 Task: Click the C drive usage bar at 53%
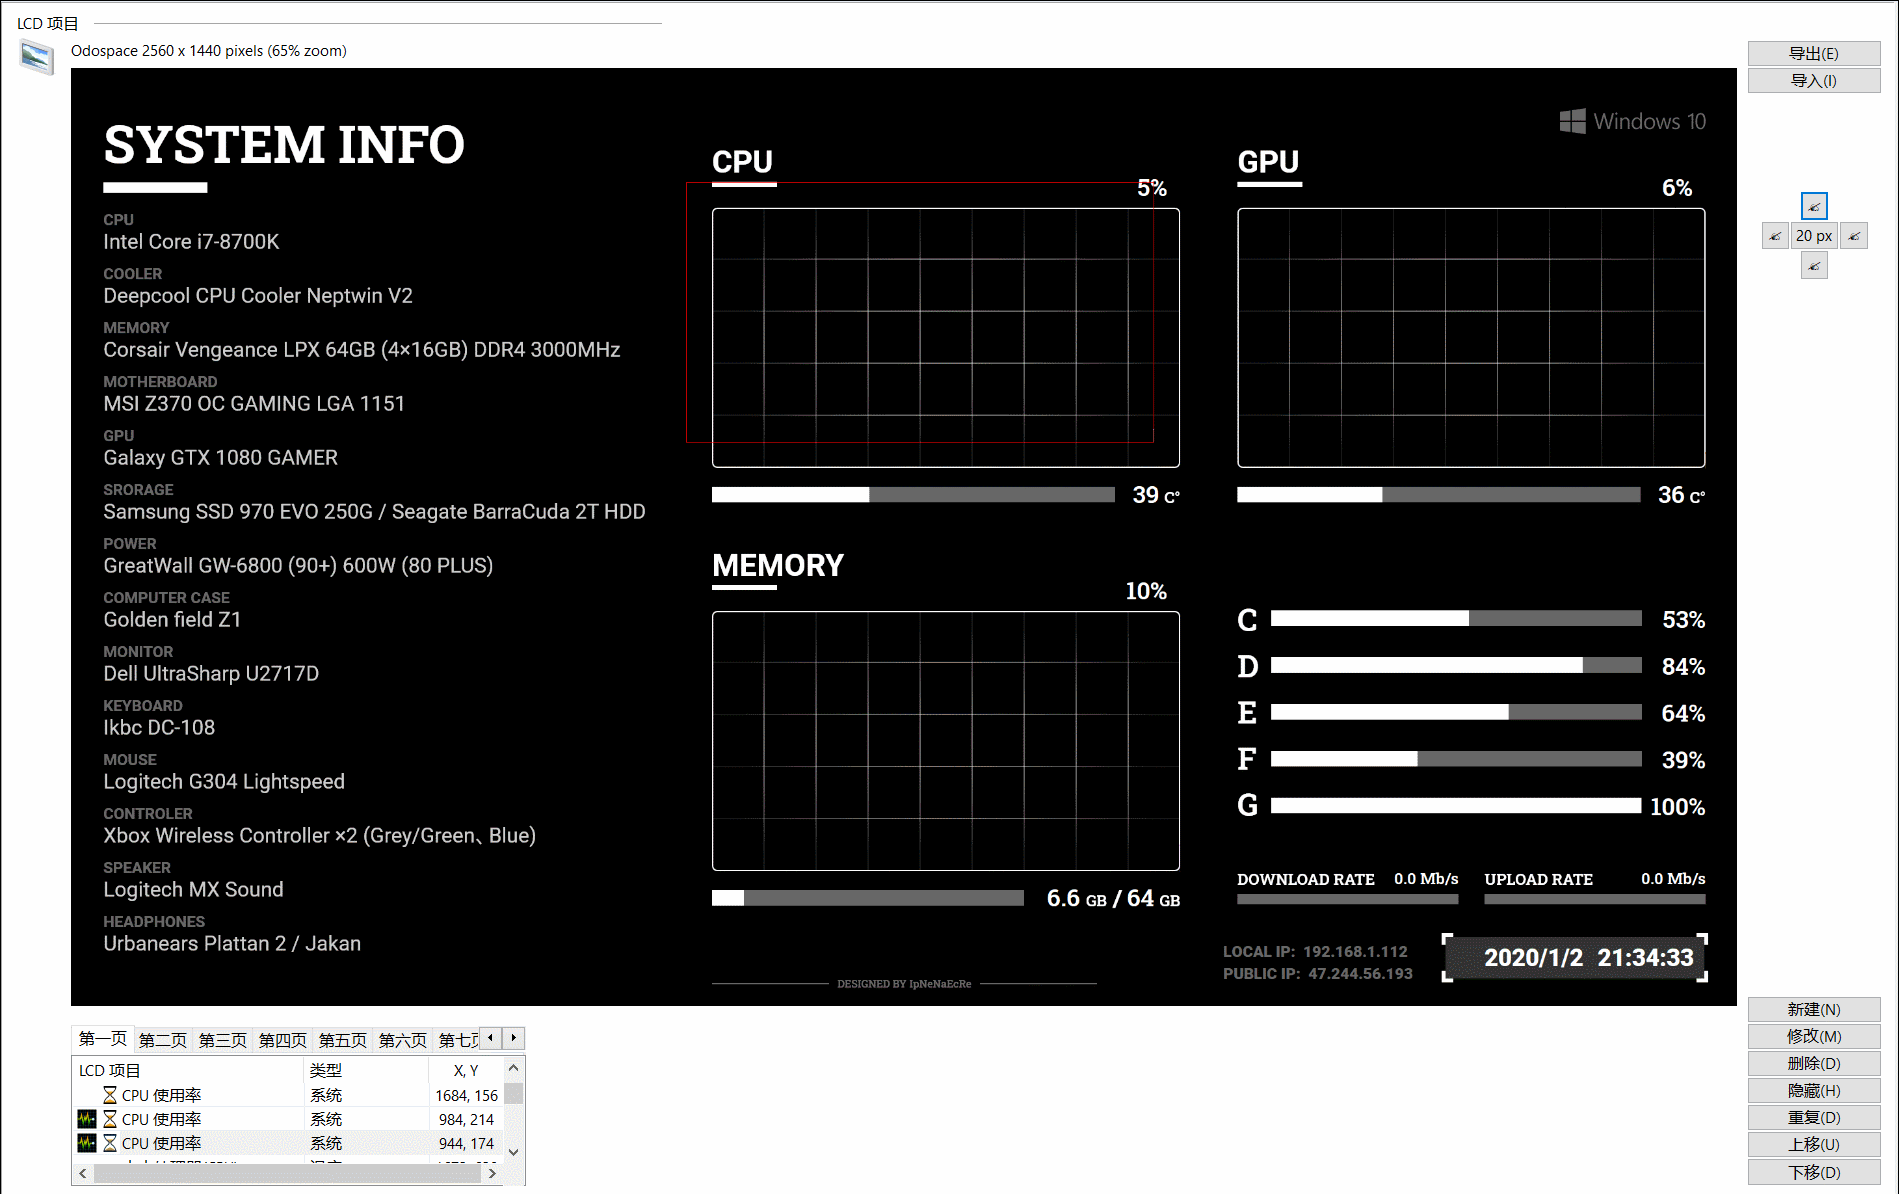(x=1456, y=619)
